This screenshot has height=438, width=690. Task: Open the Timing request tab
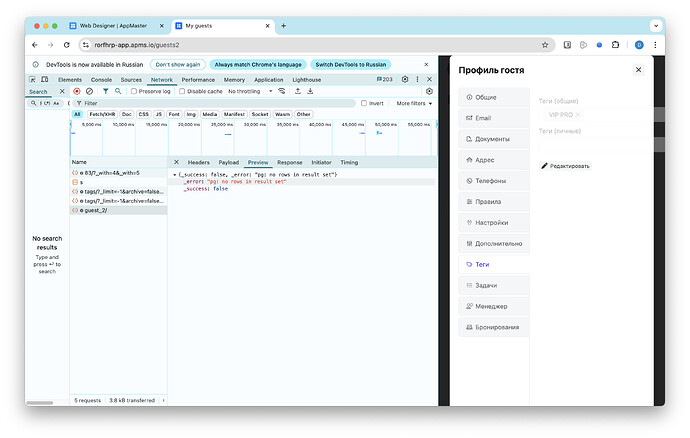(x=349, y=162)
